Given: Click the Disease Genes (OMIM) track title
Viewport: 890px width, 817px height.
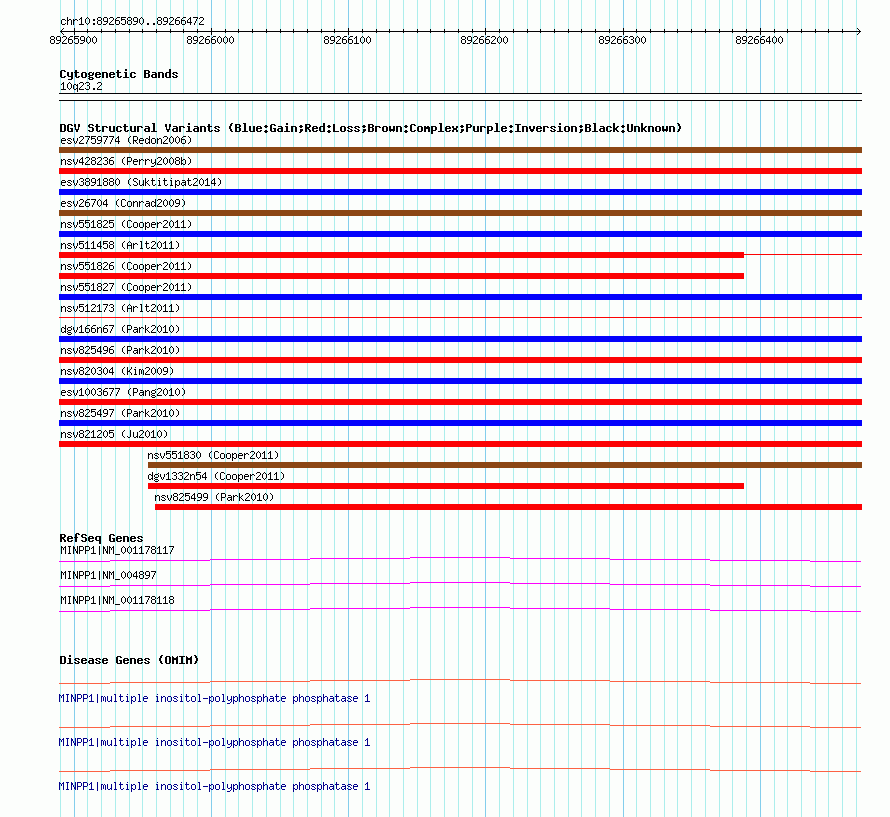Looking at the screenshot, I should 129,660.
